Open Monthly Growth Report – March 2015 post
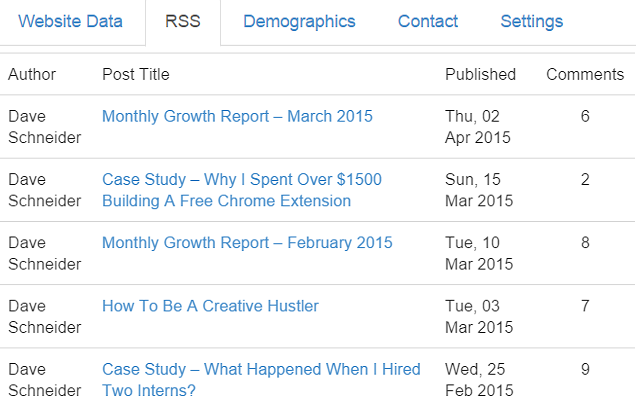640x400 pixels. click(237, 116)
